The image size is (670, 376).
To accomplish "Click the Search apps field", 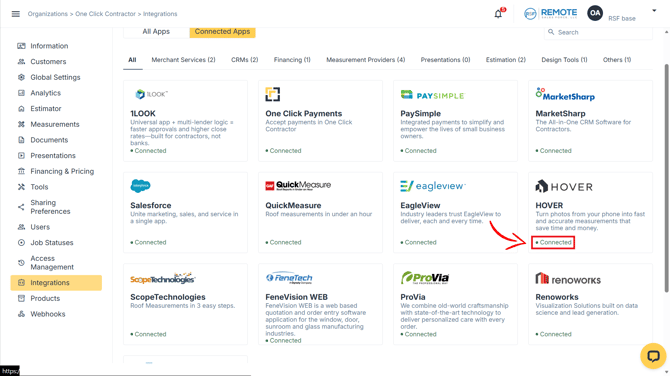I will pos(598,32).
